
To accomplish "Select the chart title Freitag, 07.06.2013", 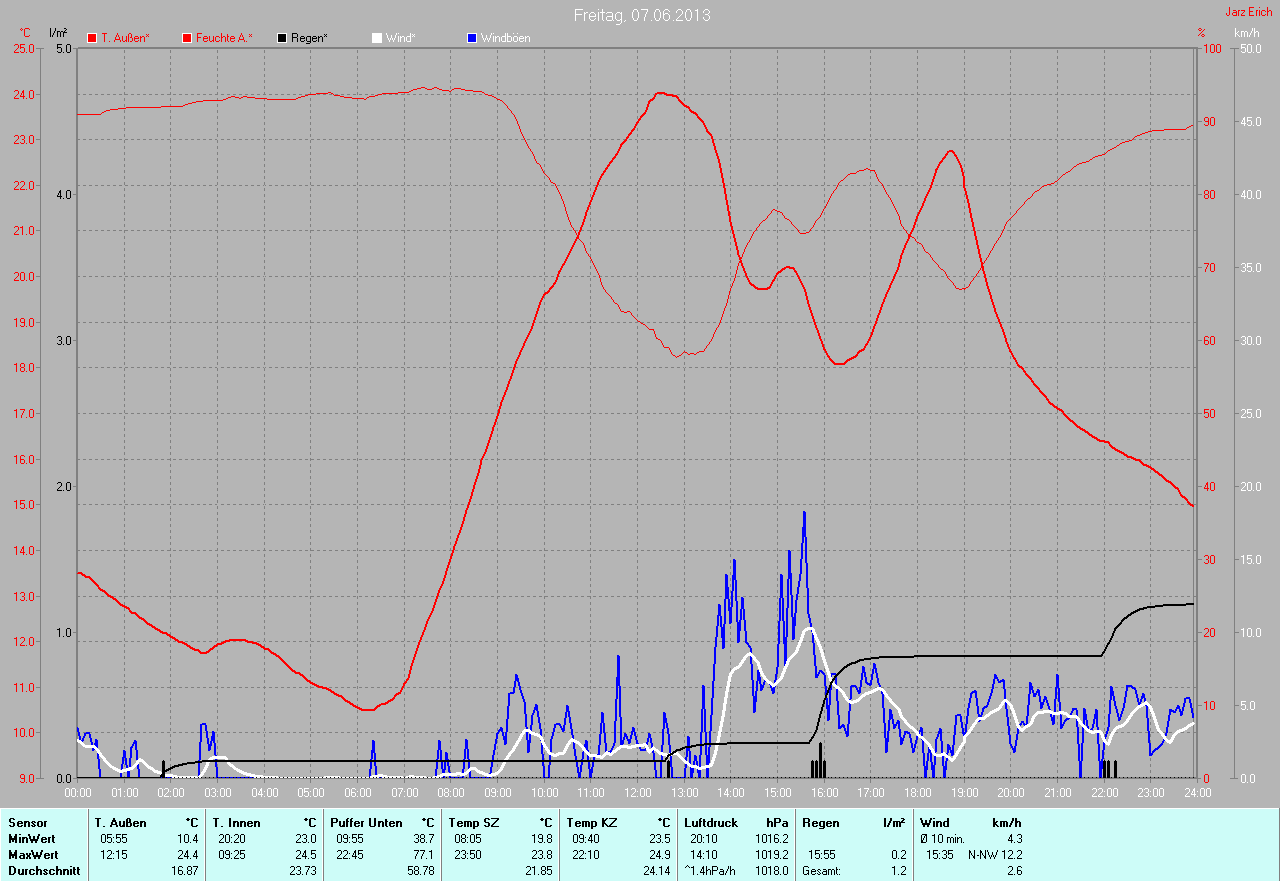I will click(x=642, y=15).
